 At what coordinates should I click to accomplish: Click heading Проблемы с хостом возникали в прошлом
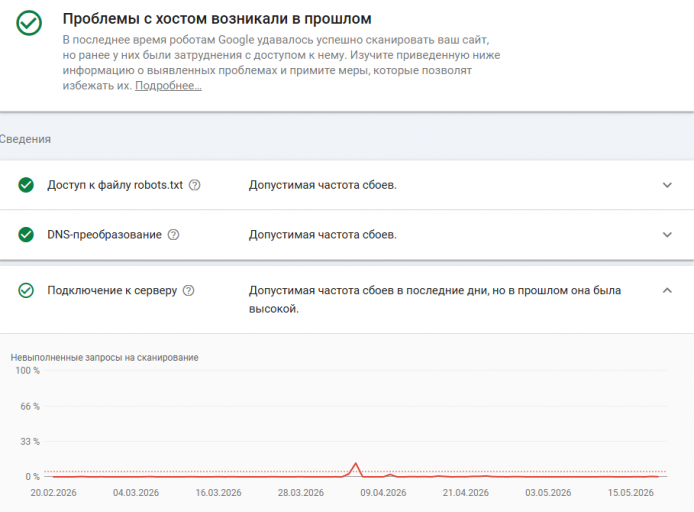pos(217,19)
